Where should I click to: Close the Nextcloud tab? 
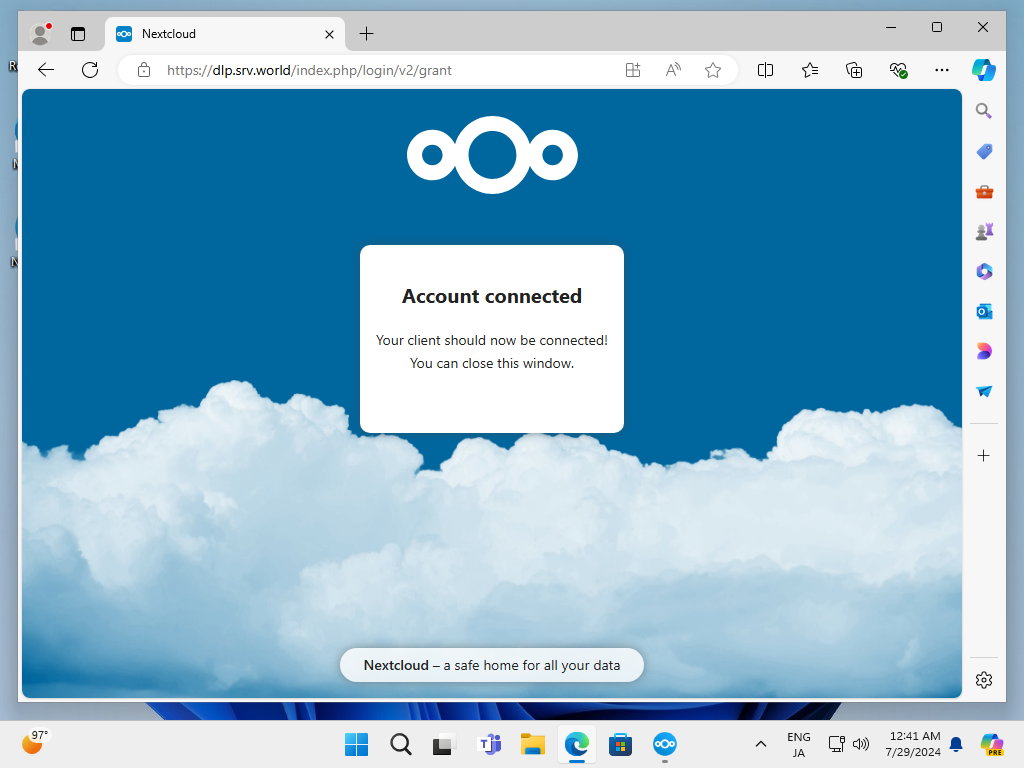tap(329, 34)
